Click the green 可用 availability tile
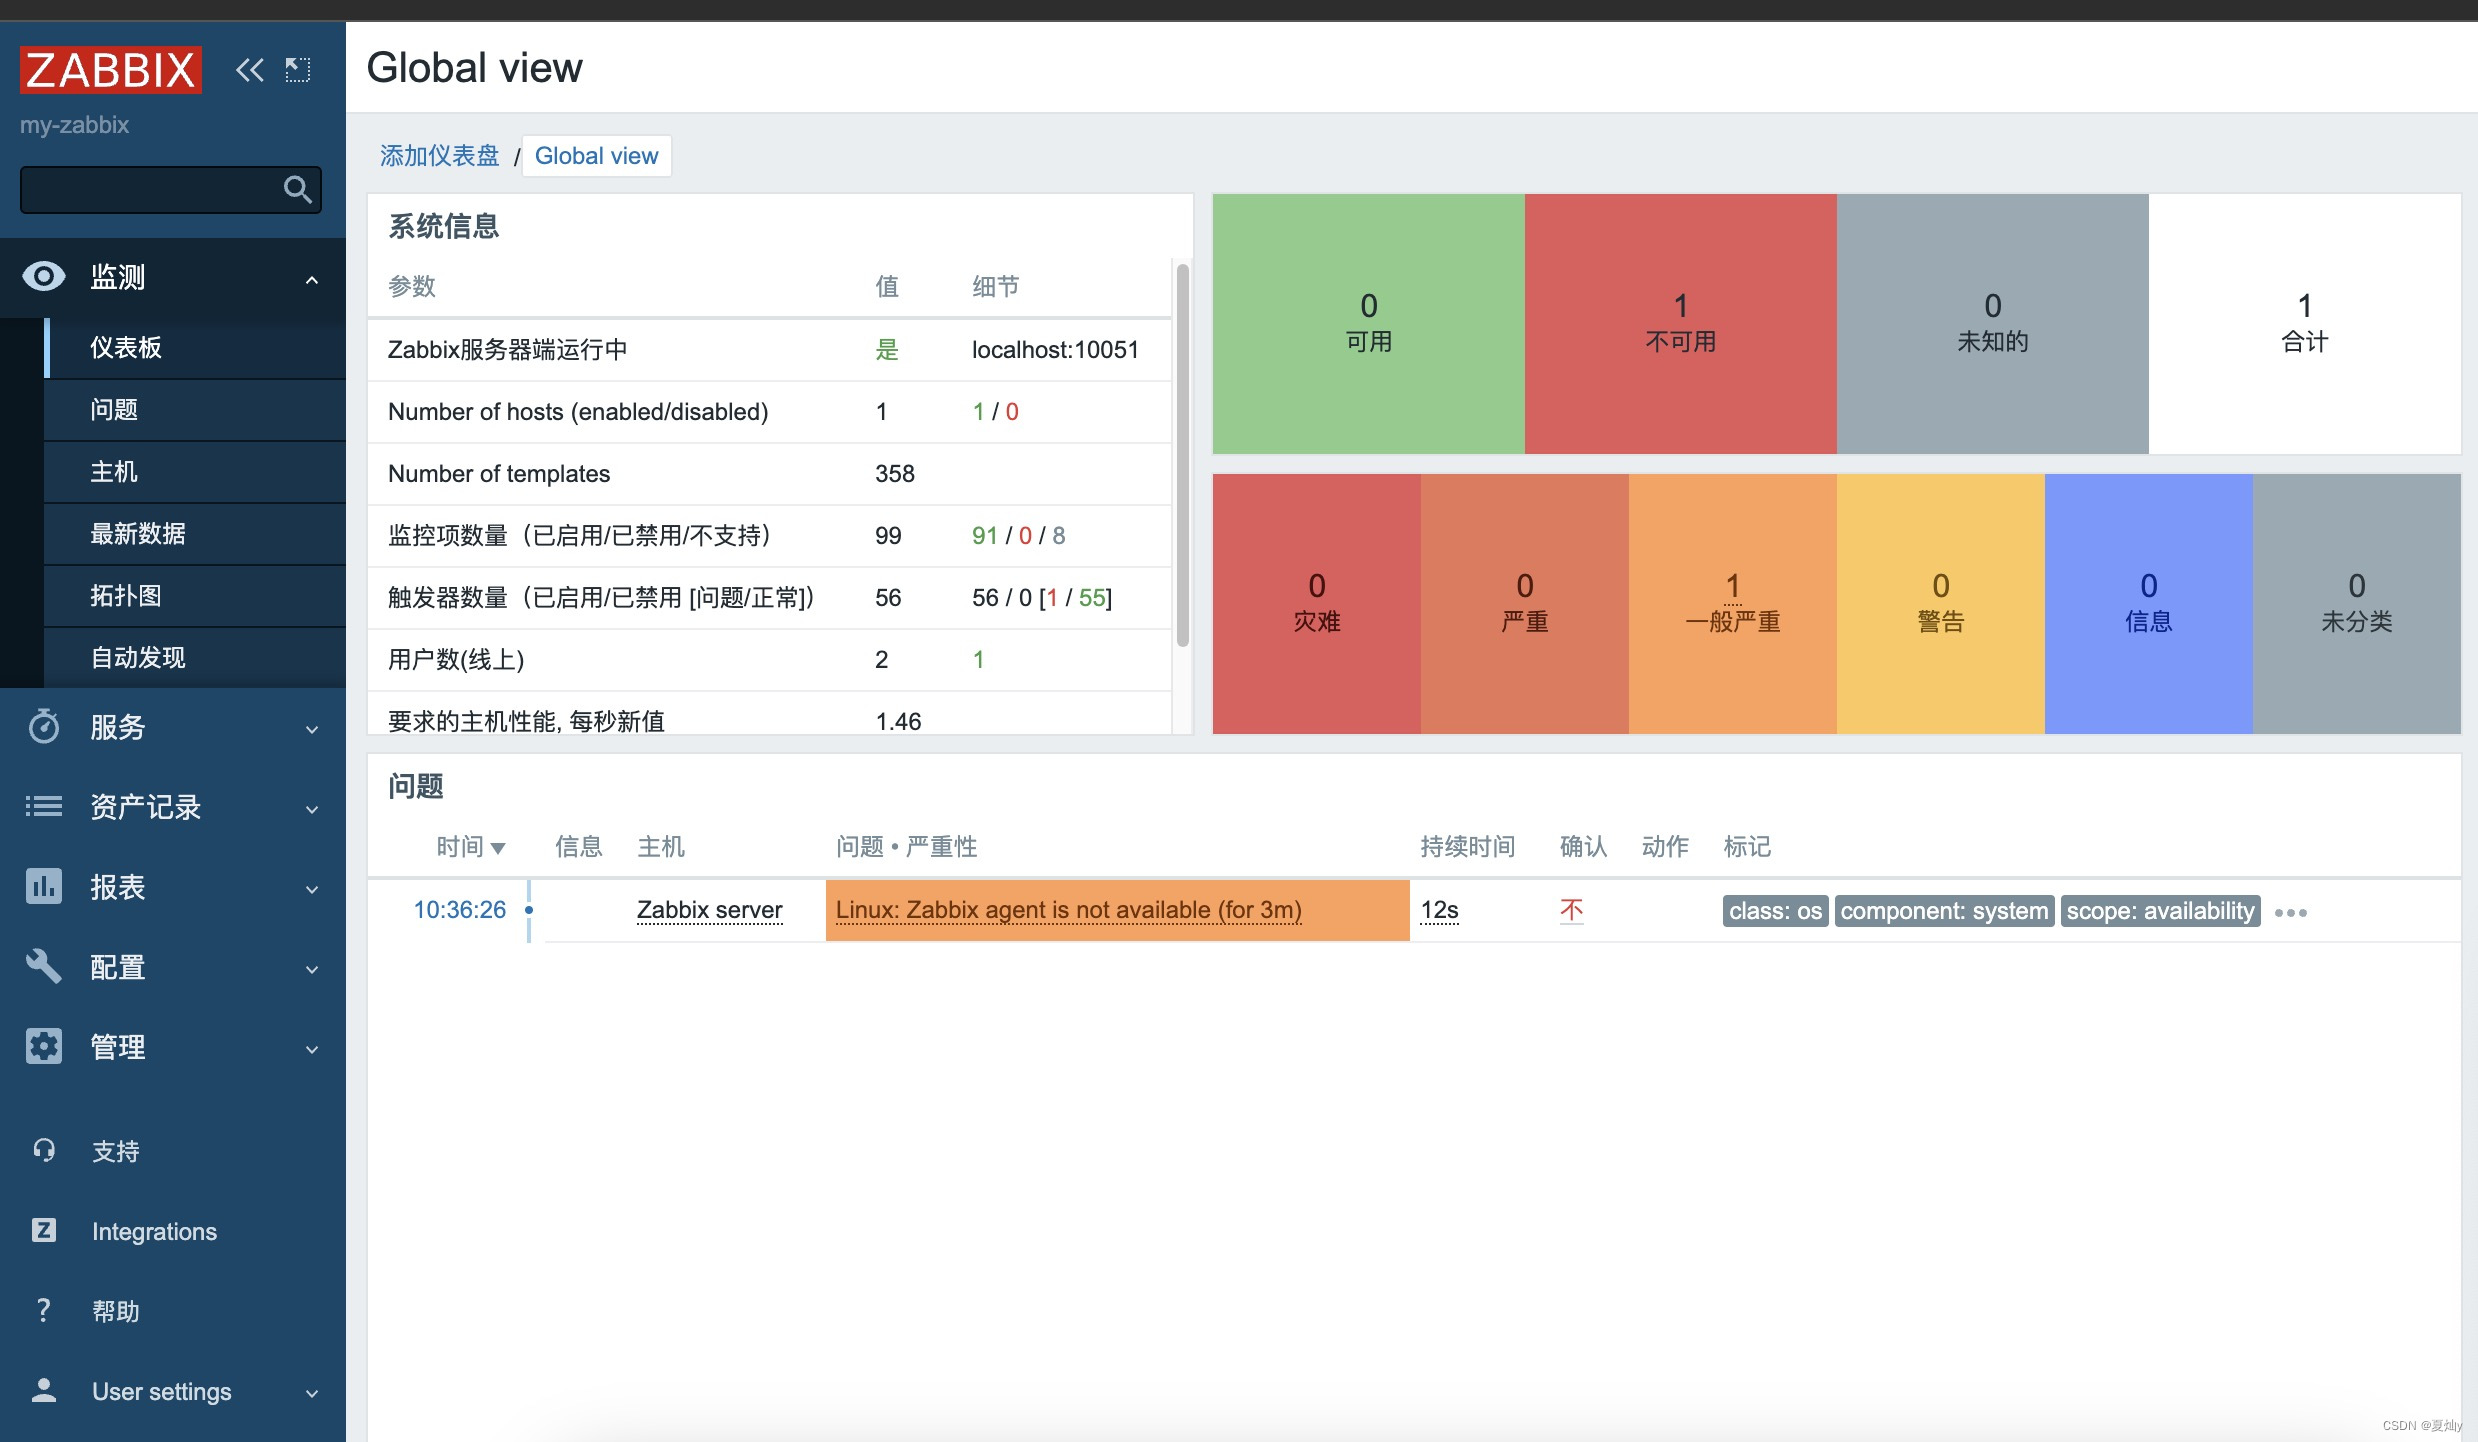 coord(1368,324)
